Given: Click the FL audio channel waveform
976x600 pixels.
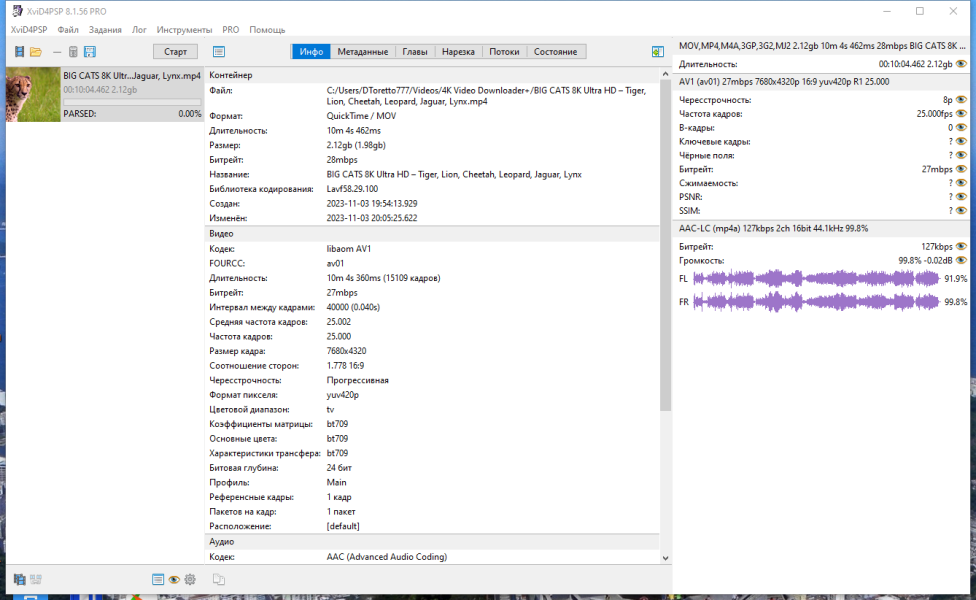Looking at the screenshot, I should pos(816,278).
